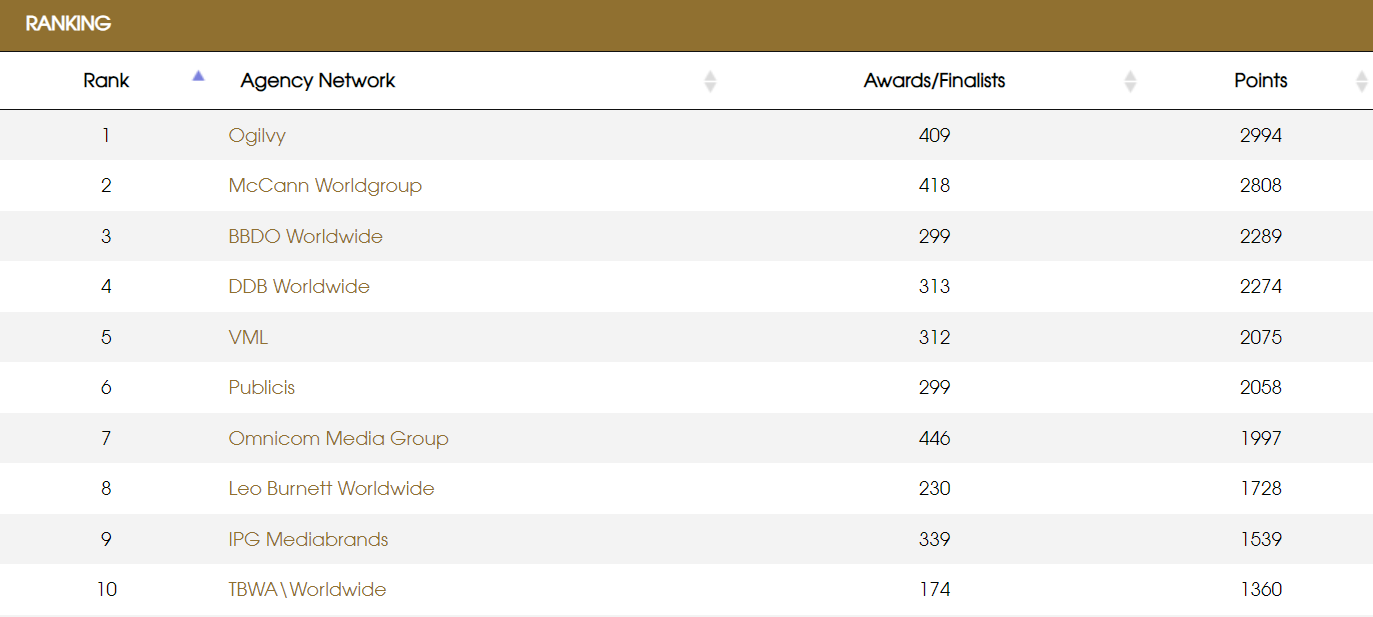This screenshot has width=1373, height=617.
Task: Click the 2994 points cell for Ogilvy
Action: click(x=1260, y=136)
